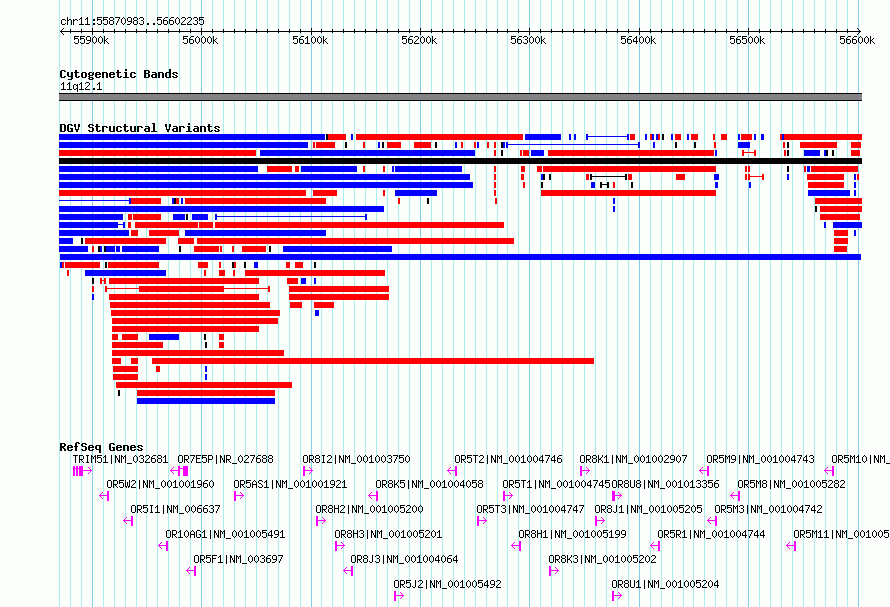Select the OR5J2 gene arrow glyph
Image resolution: width=890 pixels, height=607 pixels.
point(399,596)
